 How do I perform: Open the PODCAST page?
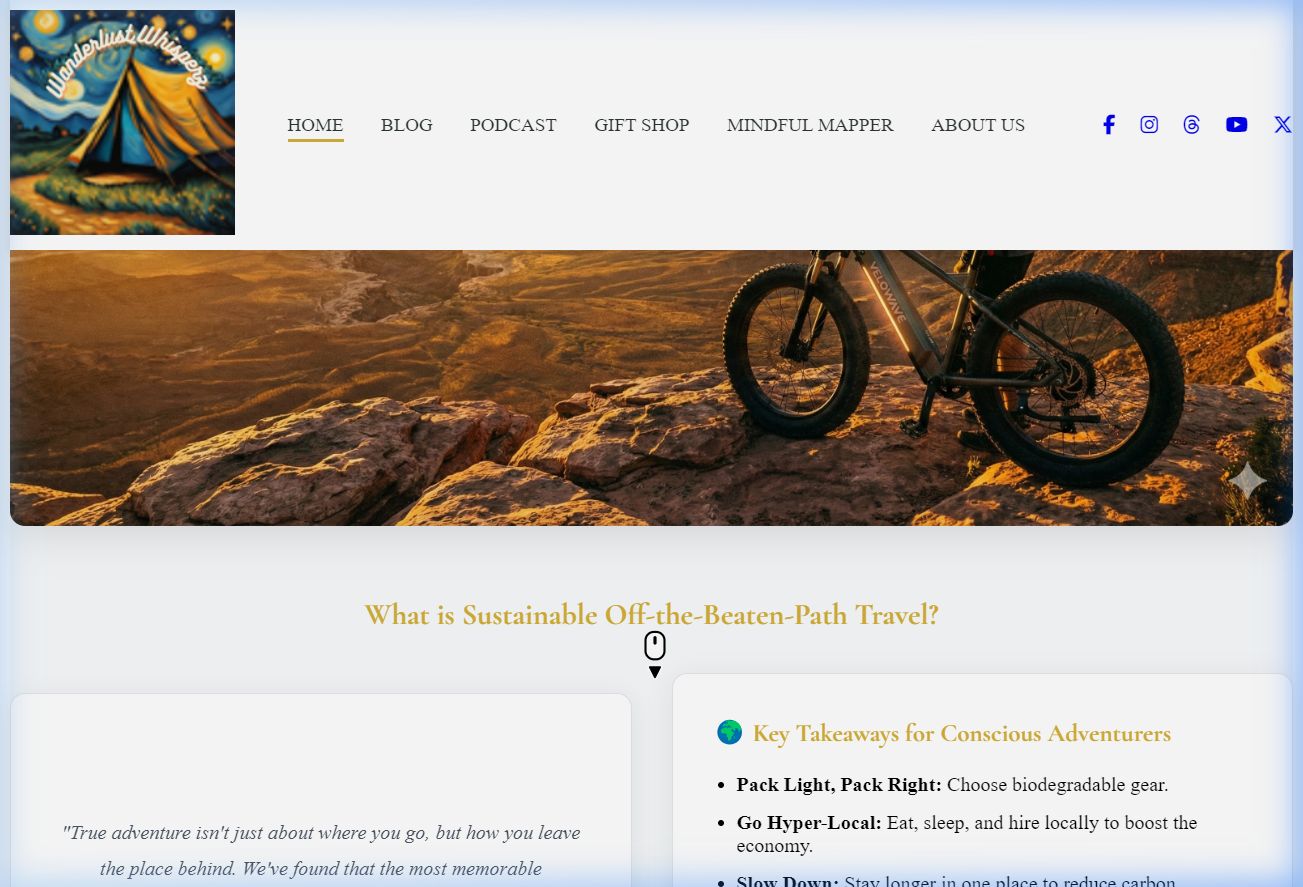coord(513,125)
